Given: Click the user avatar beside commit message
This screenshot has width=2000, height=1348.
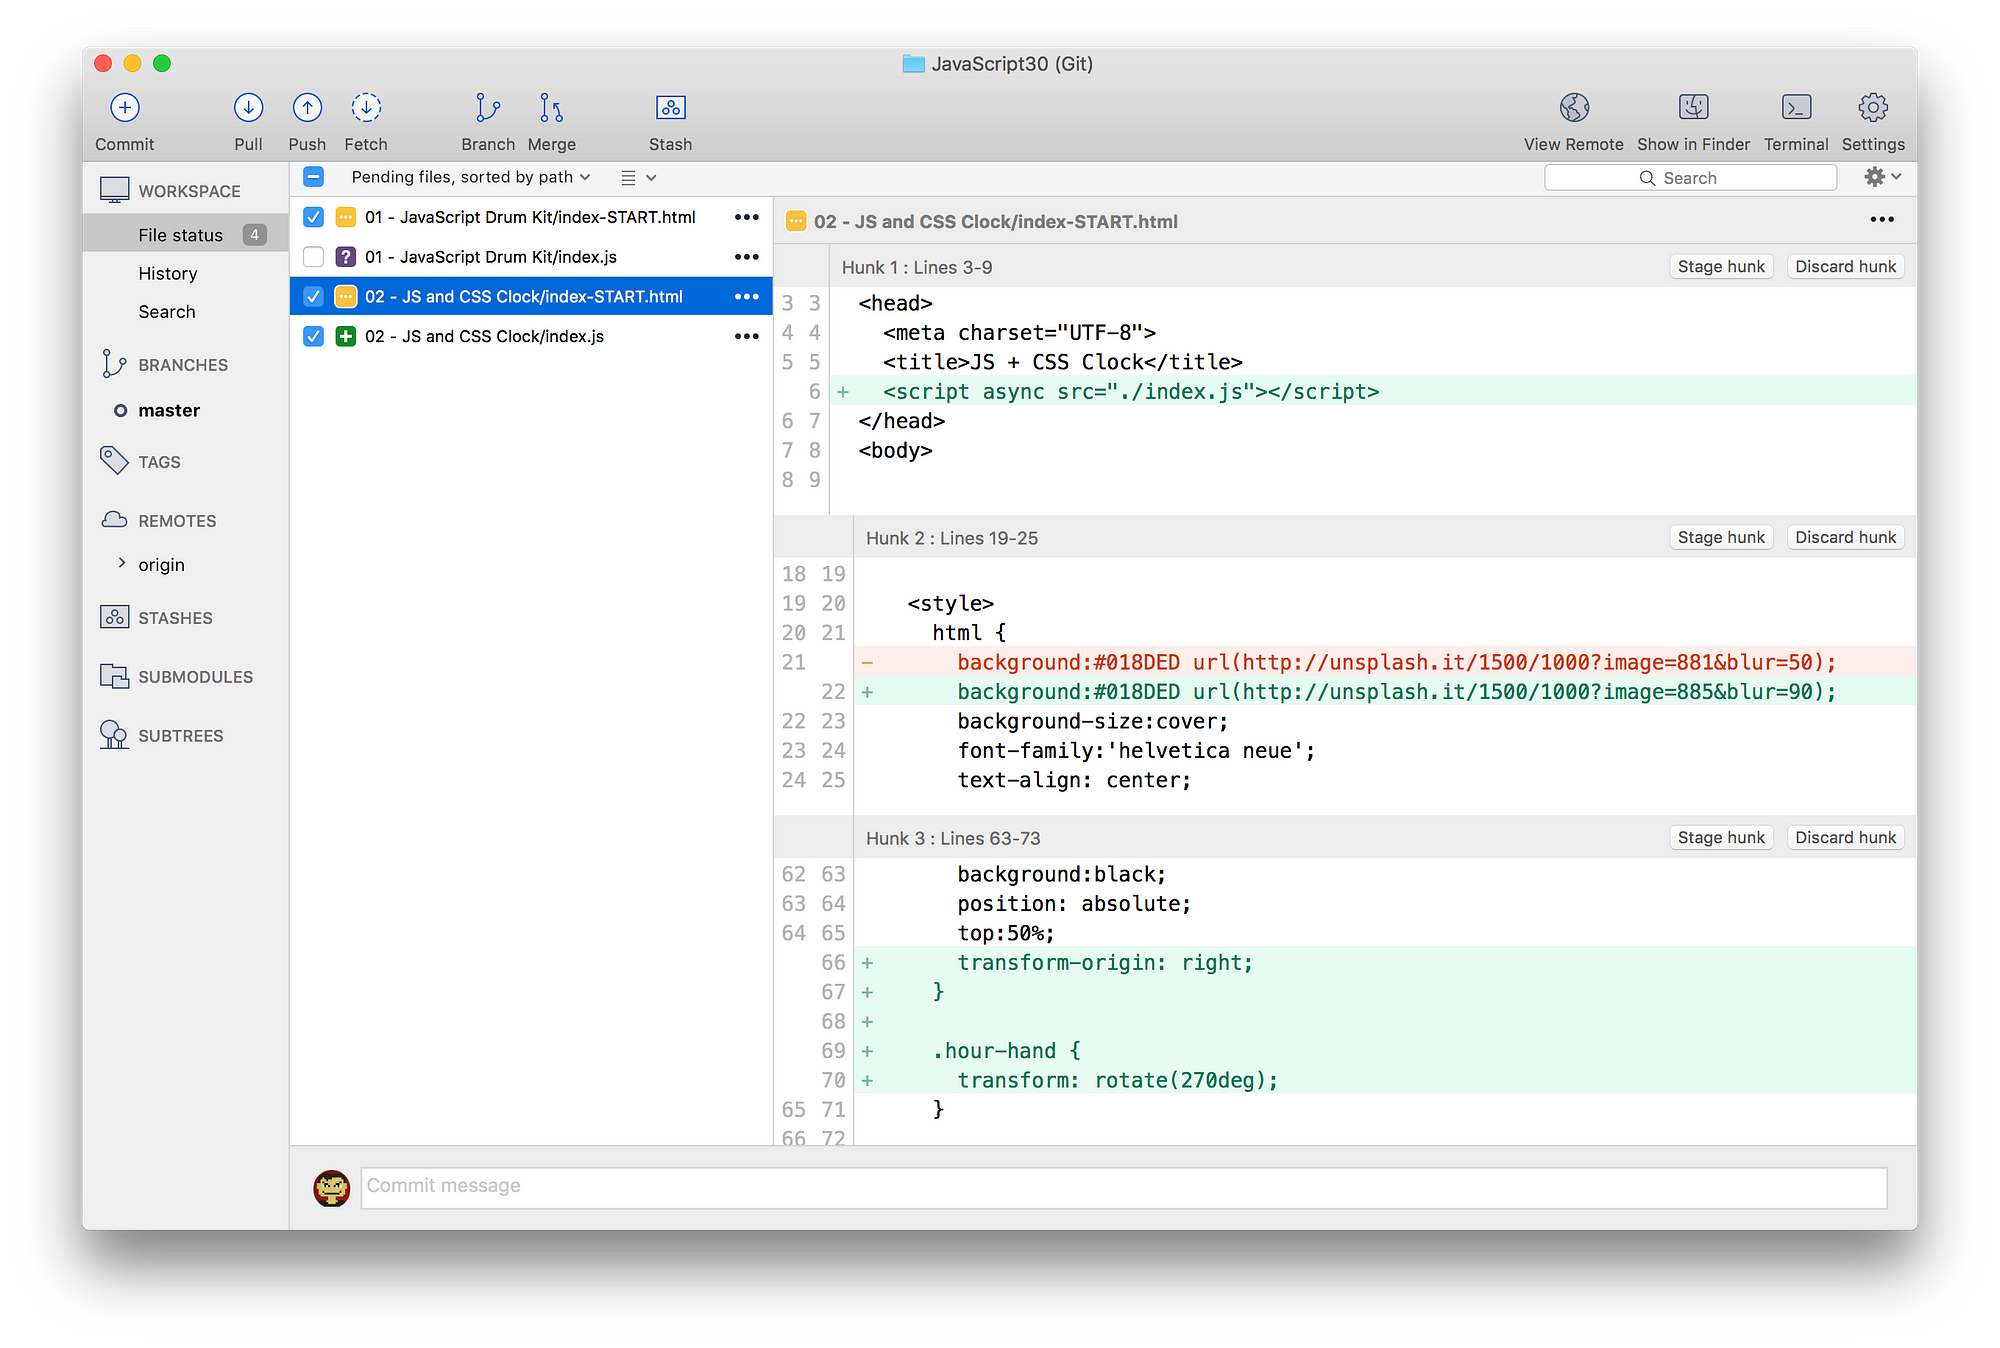Looking at the screenshot, I should (x=331, y=1188).
